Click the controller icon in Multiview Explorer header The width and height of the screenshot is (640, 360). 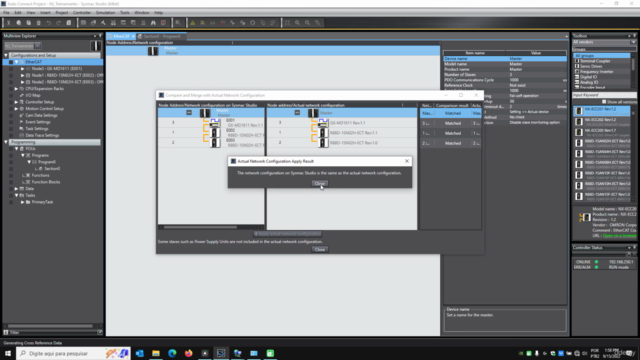[96, 46]
